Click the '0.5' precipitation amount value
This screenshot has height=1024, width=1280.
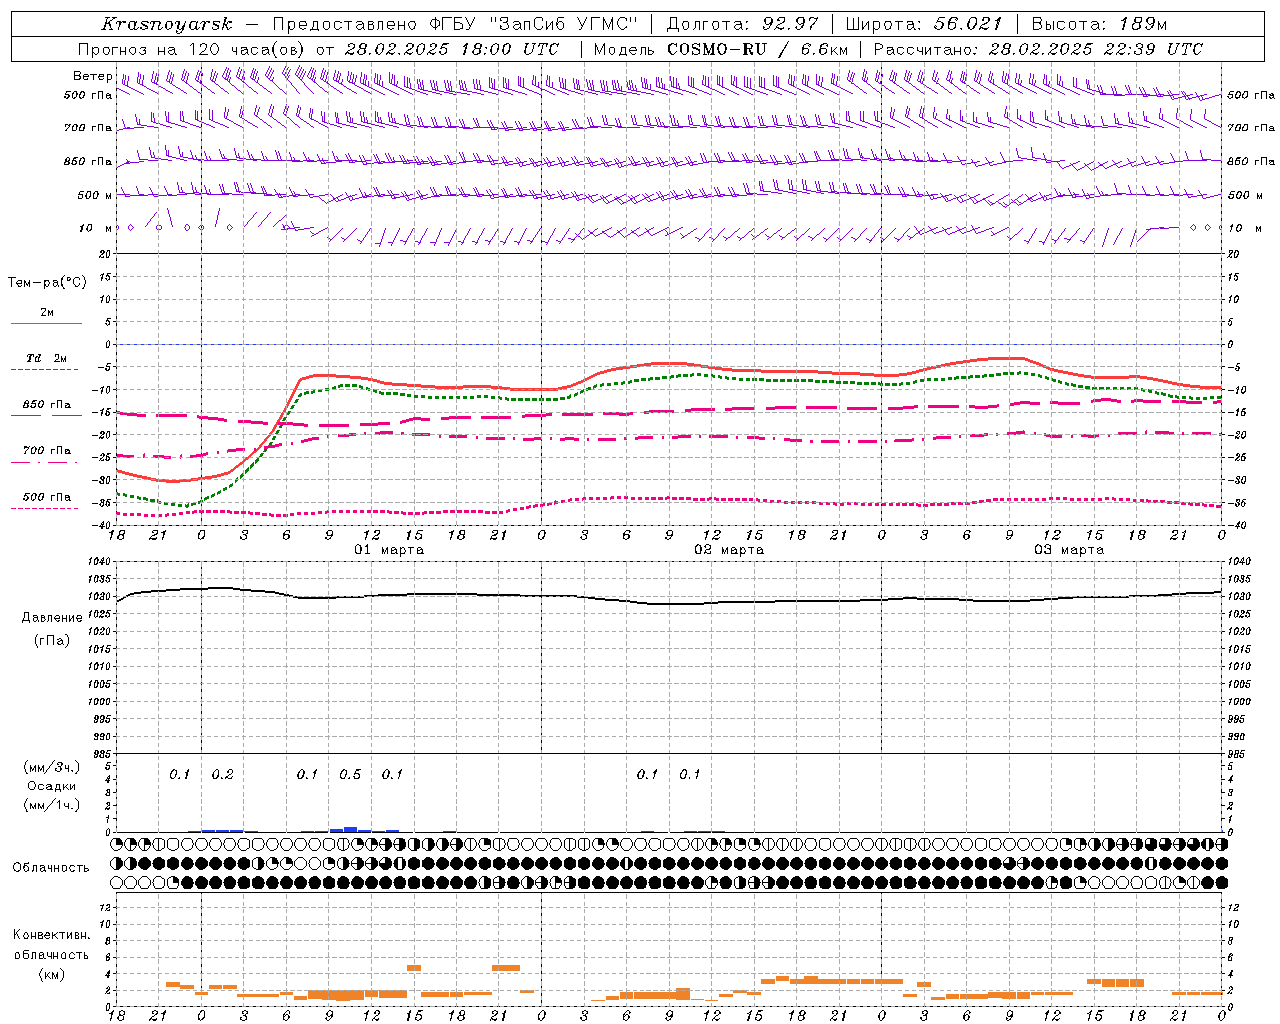350,774
